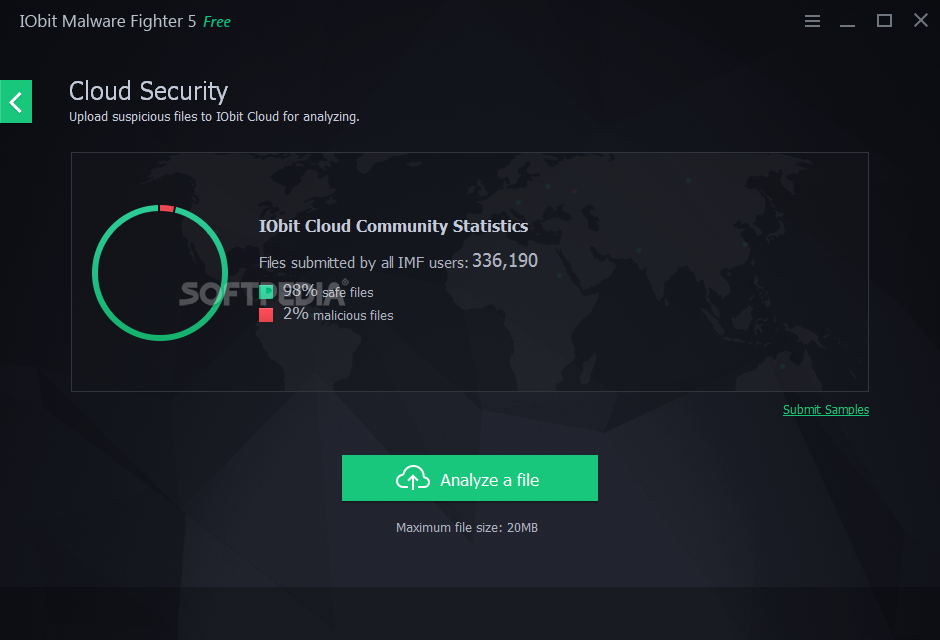Image resolution: width=940 pixels, height=640 pixels.
Task: Click the IObit Malware Fighter 5 title
Action: [x=108, y=22]
